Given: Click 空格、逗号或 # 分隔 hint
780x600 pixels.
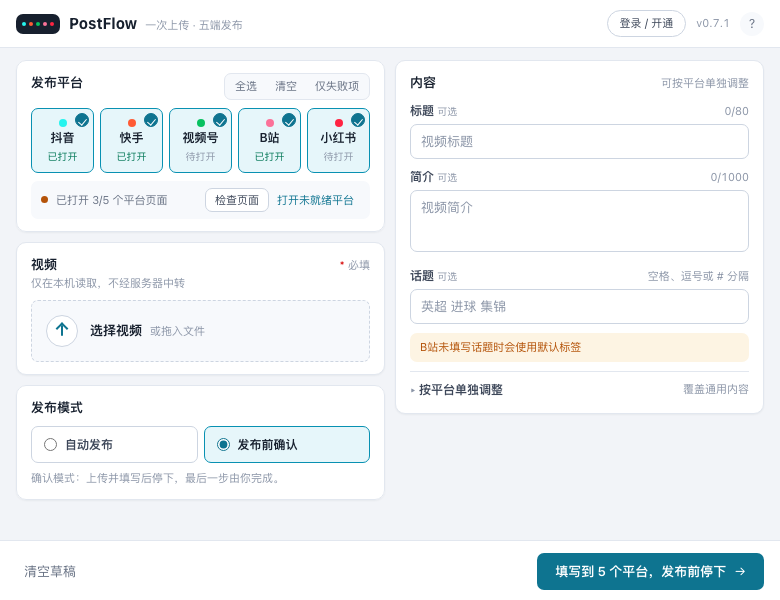Looking at the screenshot, I should [x=698, y=276].
